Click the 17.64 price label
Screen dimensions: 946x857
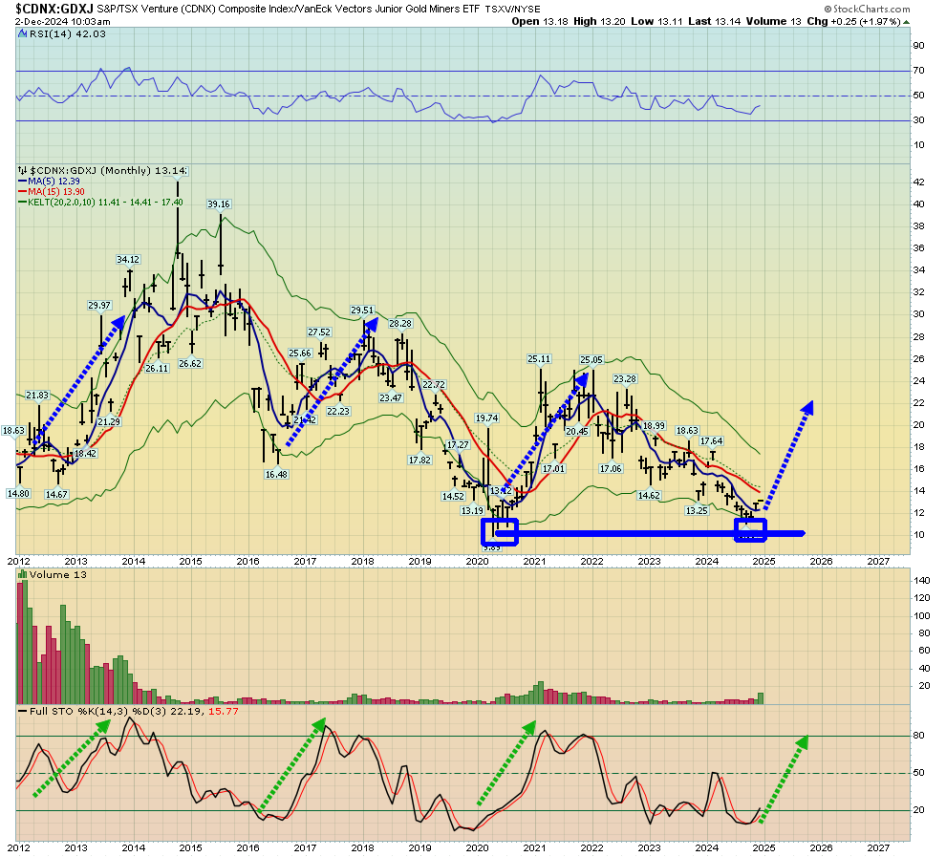click(712, 441)
